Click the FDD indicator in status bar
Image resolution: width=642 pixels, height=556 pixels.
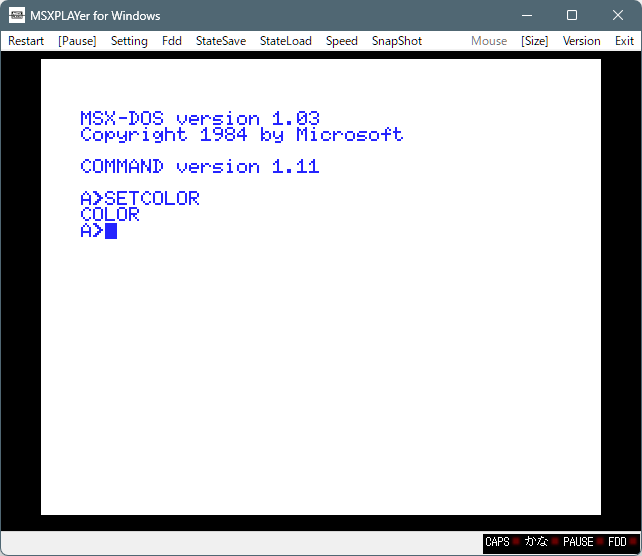coord(622,542)
